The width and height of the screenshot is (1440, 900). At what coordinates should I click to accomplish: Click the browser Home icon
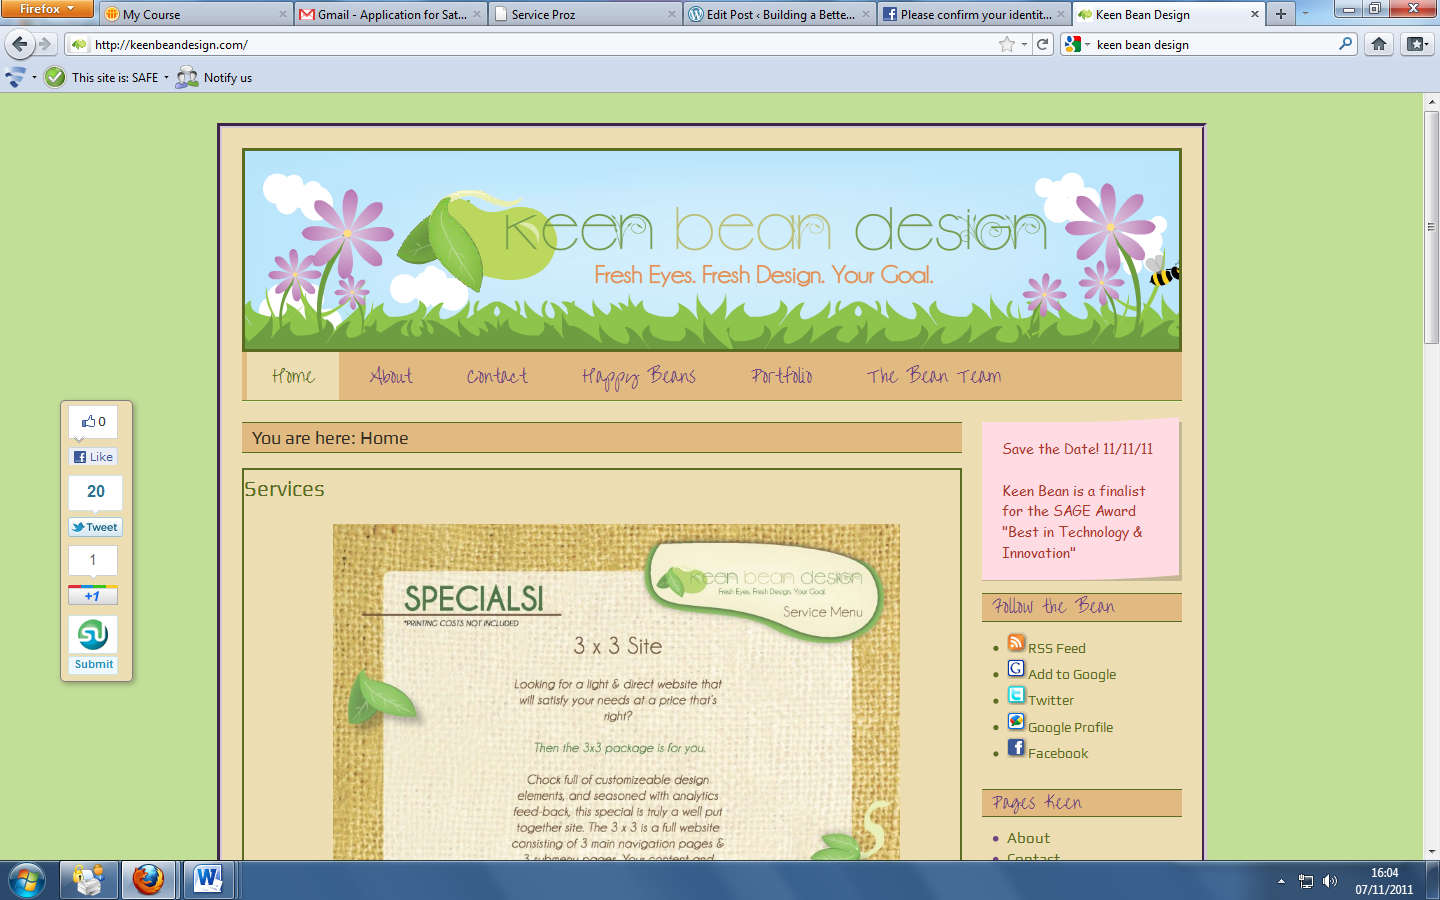pos(1379,44)
